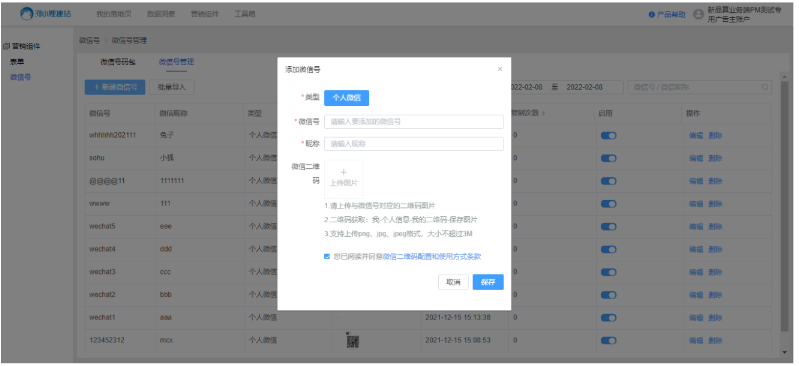Click the 批量导入 button

point(172,87)
